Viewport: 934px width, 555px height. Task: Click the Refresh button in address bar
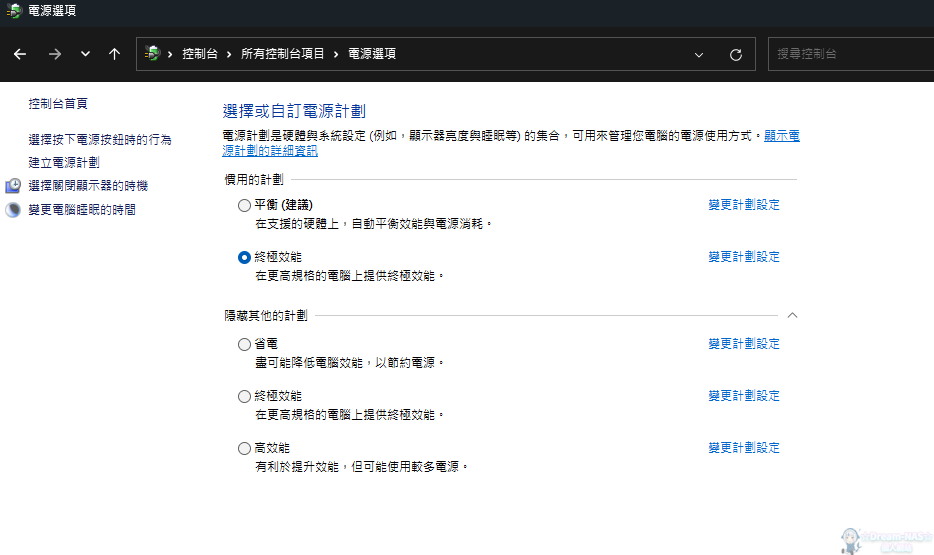(x=736, y=54)
